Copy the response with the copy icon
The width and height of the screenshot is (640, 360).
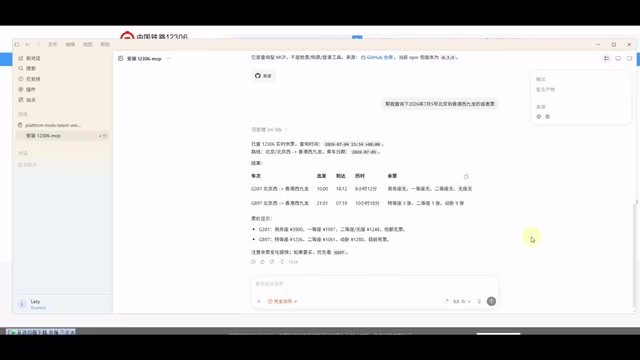click(253, 262)
